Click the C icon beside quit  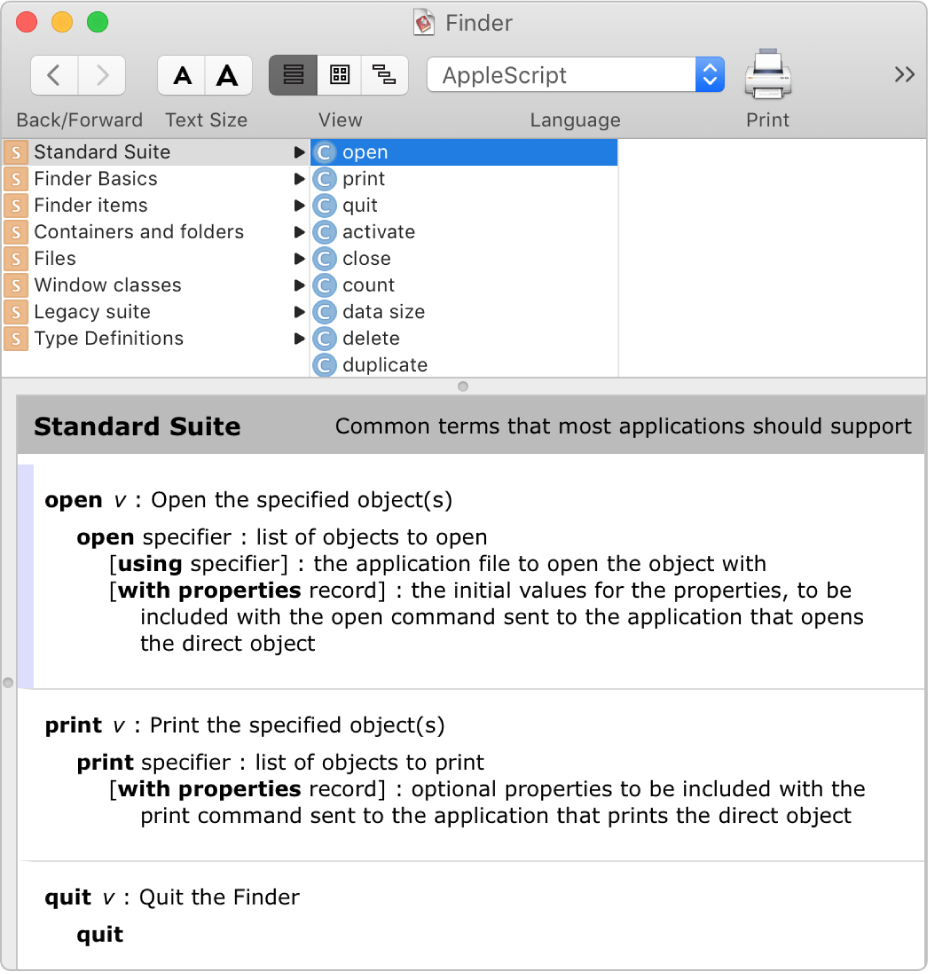pyautogui.click(x=324, y=206)
